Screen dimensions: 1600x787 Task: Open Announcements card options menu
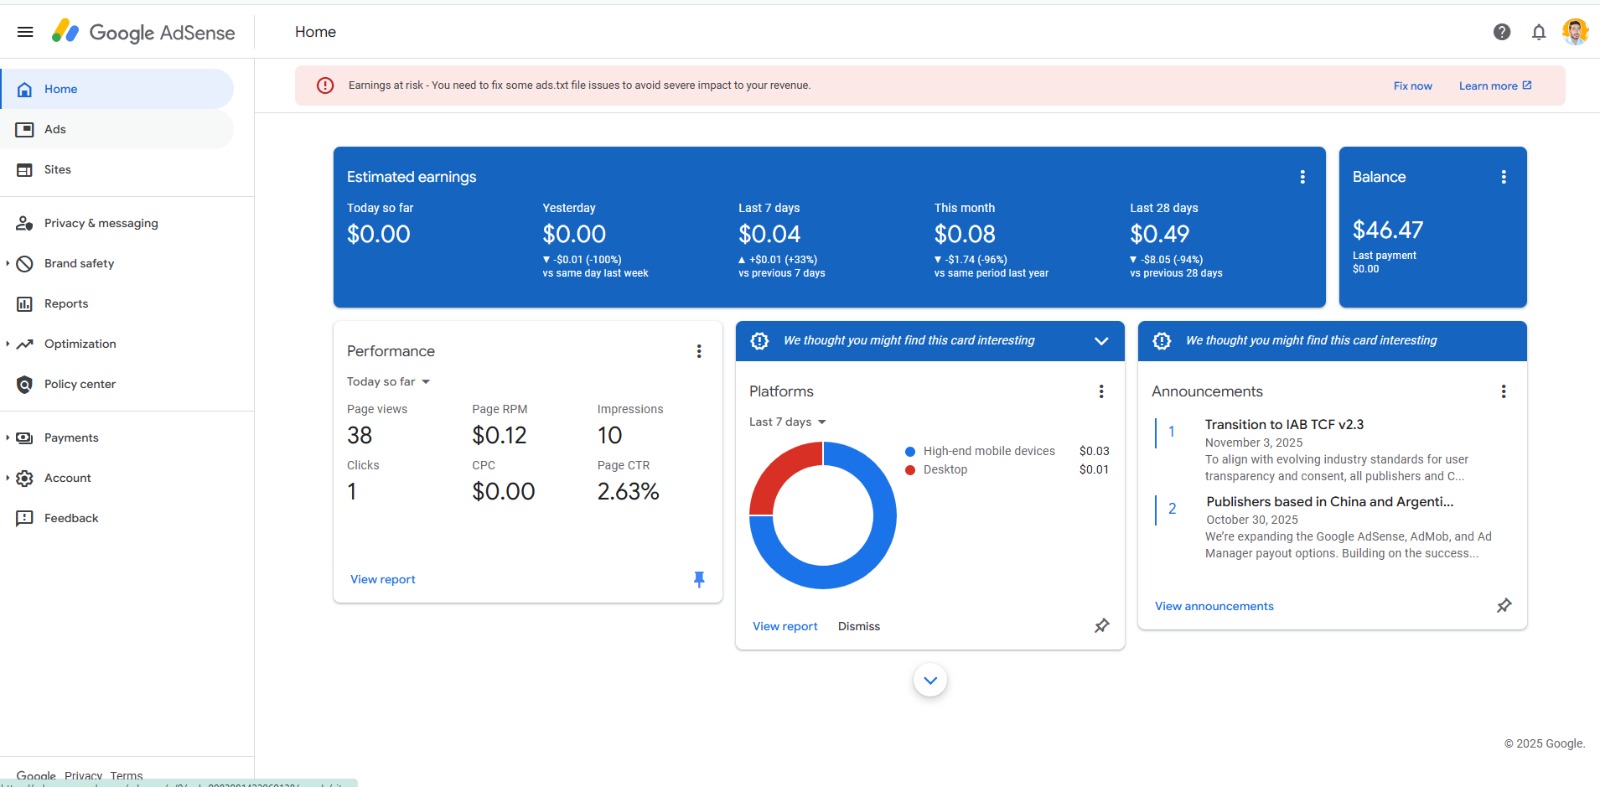tap(1503, 392)
